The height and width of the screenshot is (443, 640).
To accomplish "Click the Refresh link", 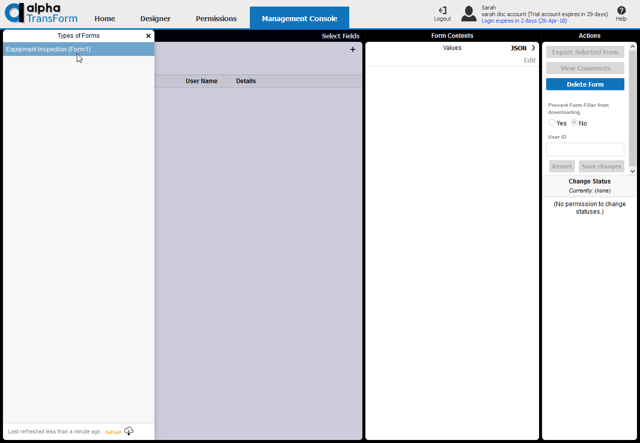I will 113,432.
